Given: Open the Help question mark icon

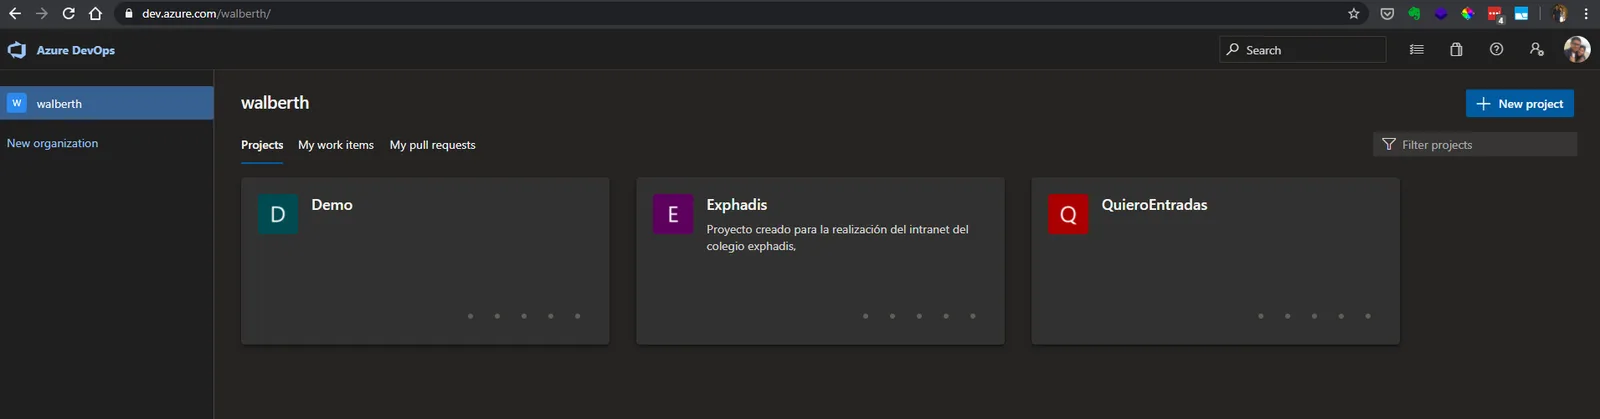Looking at the screenshot, I should click(1496, 49).
